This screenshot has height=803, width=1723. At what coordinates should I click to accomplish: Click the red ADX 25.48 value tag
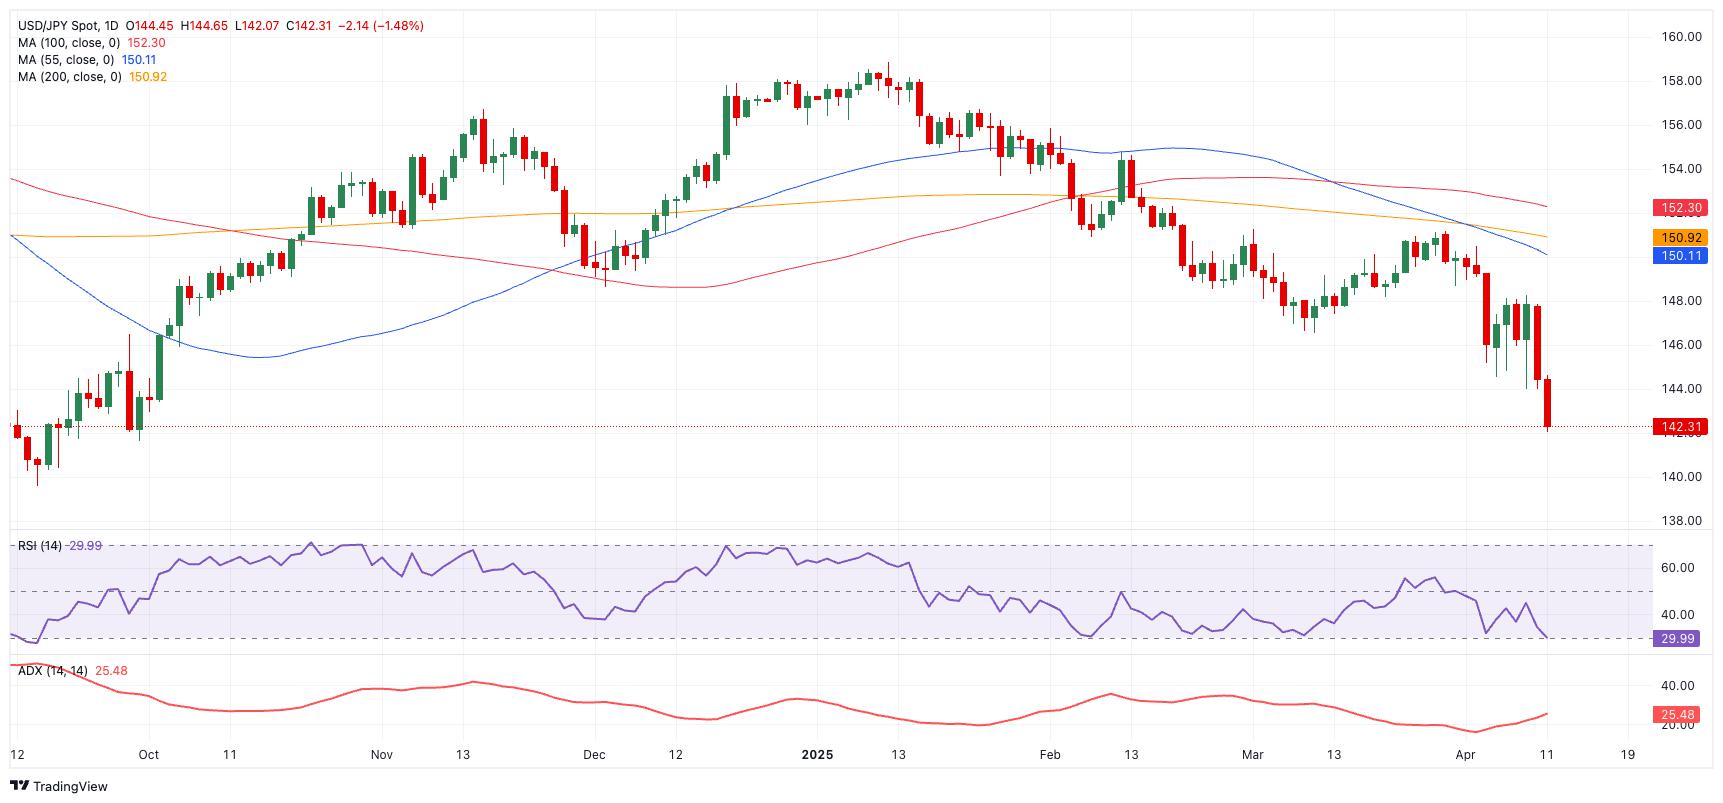(1676, 714)
